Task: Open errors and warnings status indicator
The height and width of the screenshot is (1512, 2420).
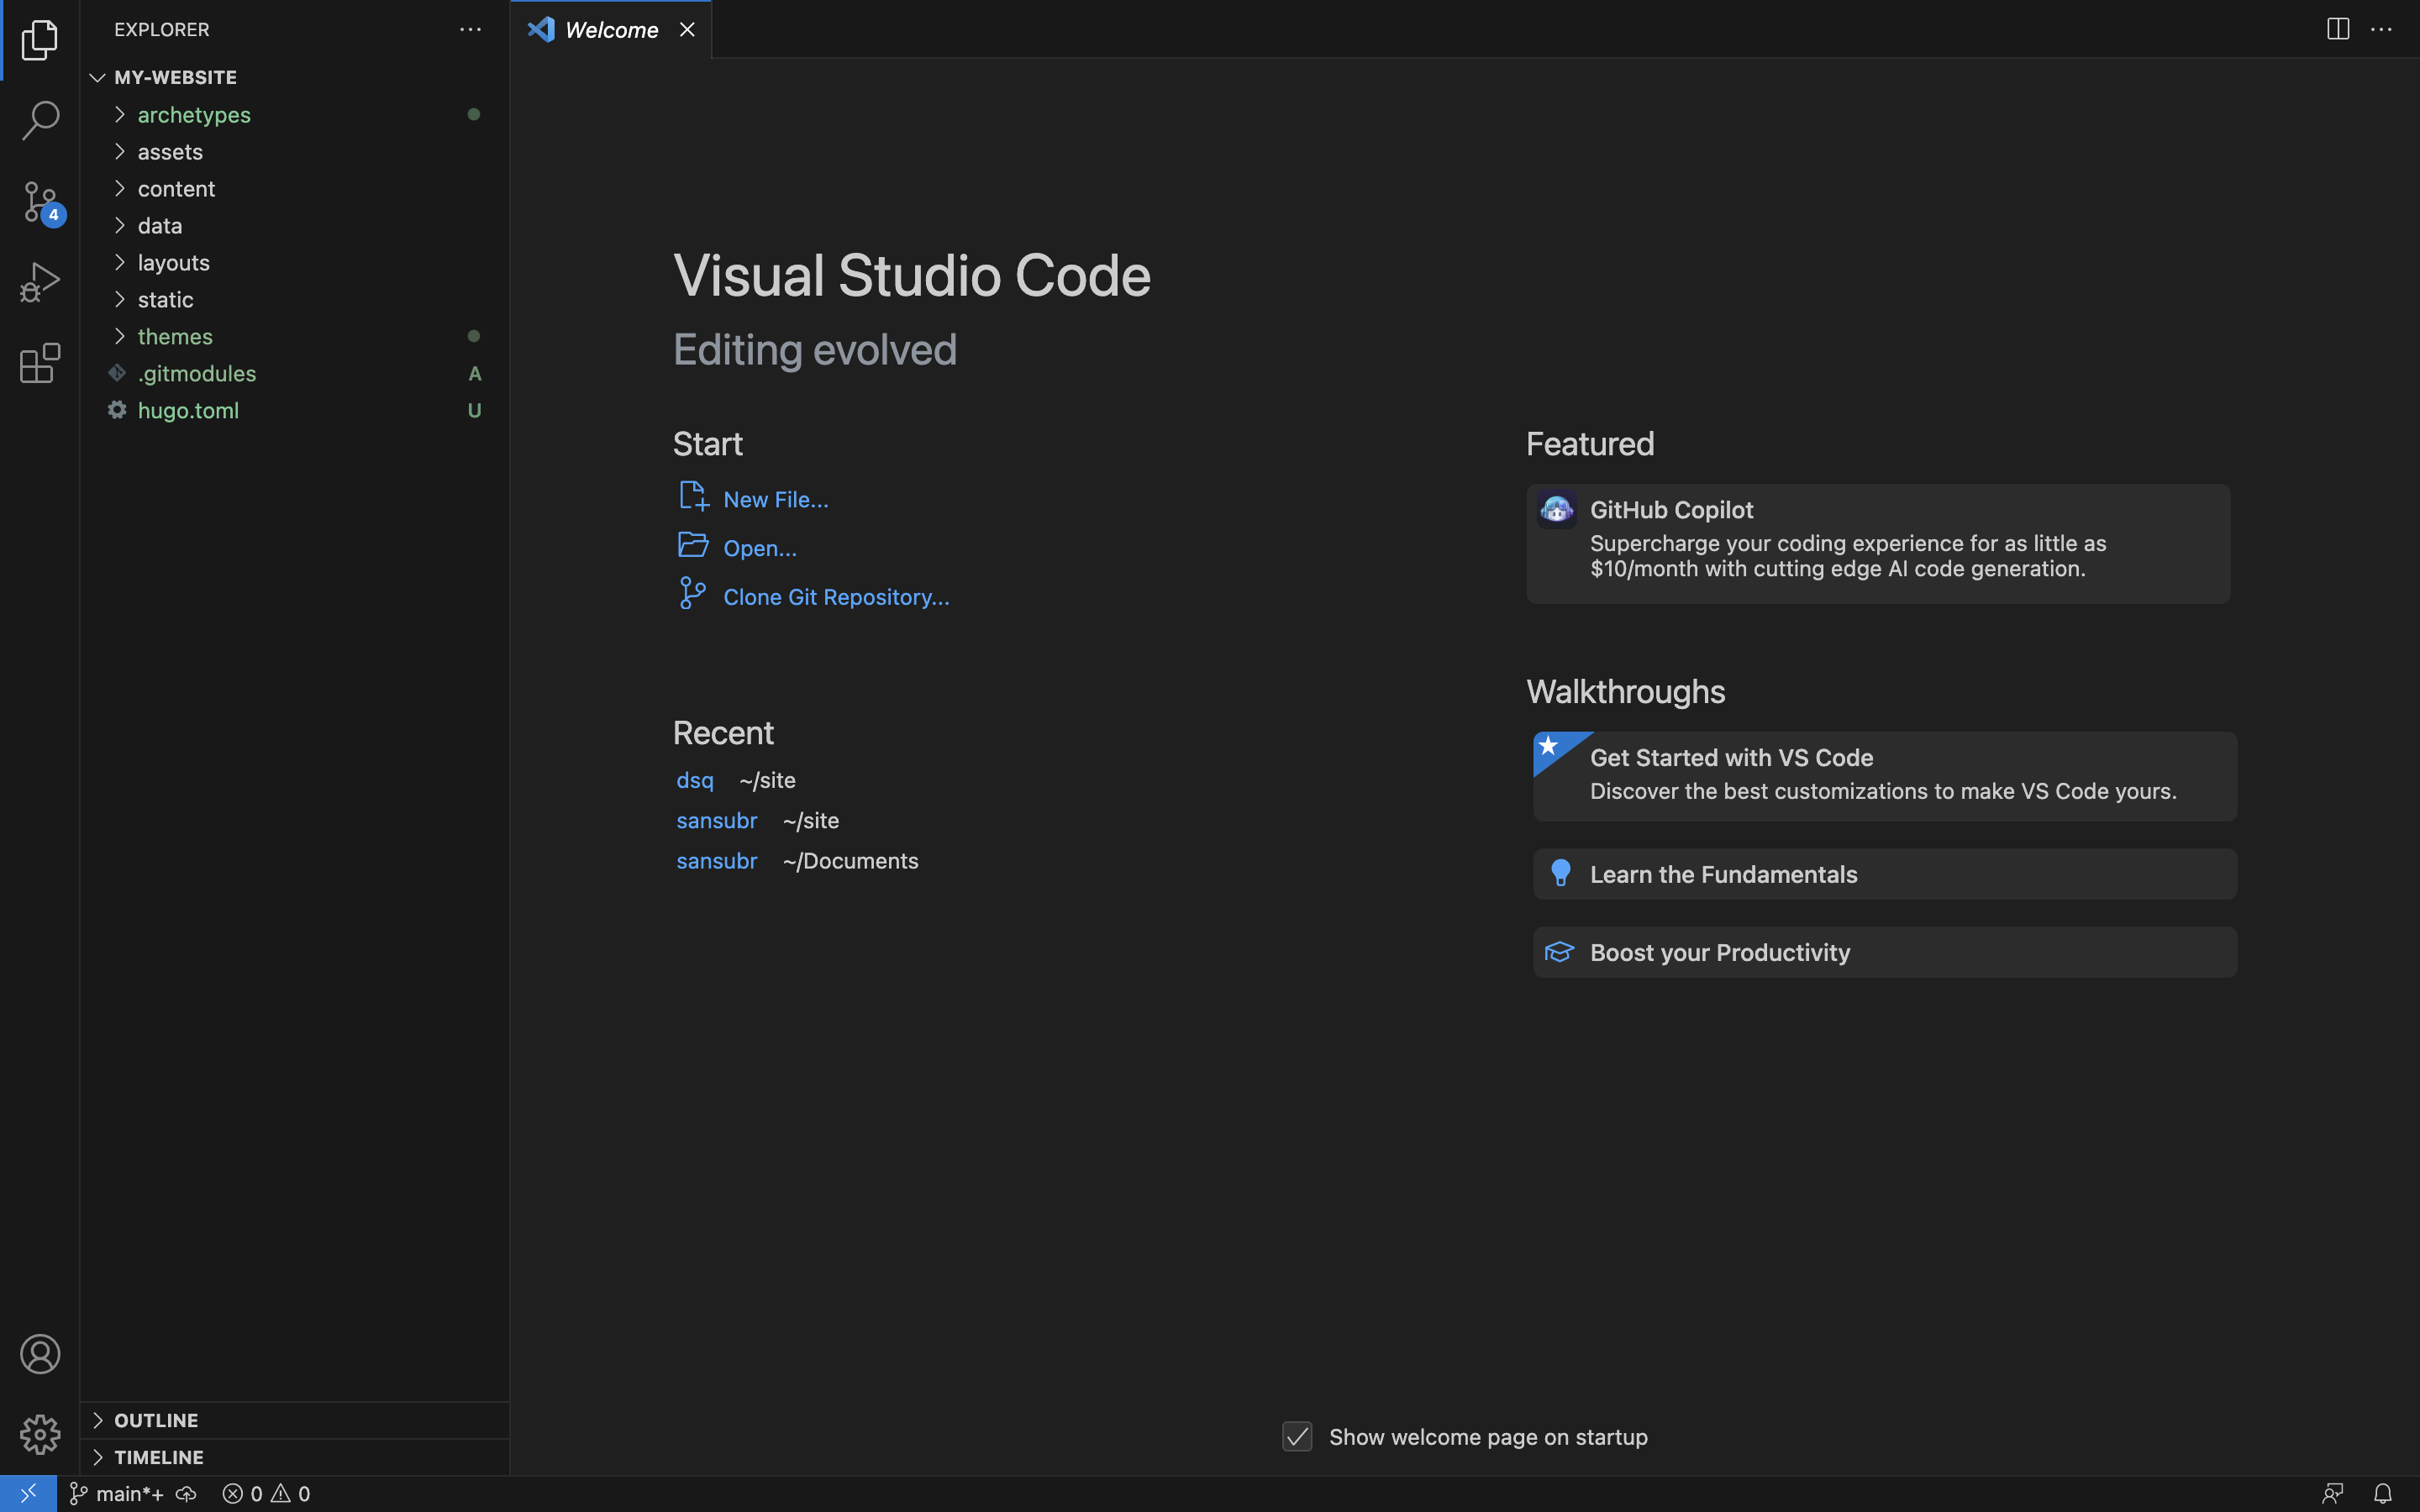Action: [266, 1493]
